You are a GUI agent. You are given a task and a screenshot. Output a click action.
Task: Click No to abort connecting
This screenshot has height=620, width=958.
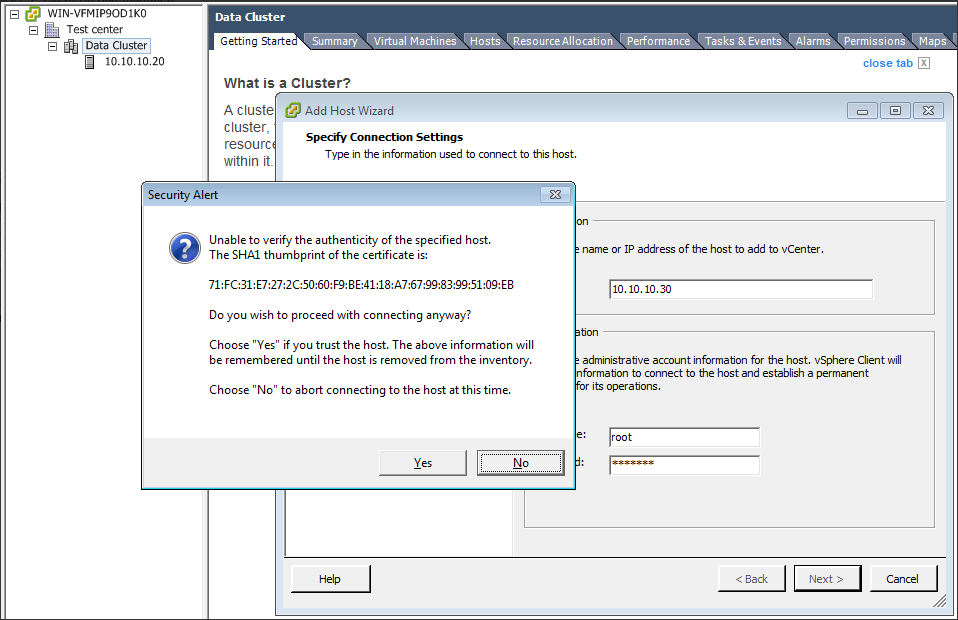[x=521, y=463]
